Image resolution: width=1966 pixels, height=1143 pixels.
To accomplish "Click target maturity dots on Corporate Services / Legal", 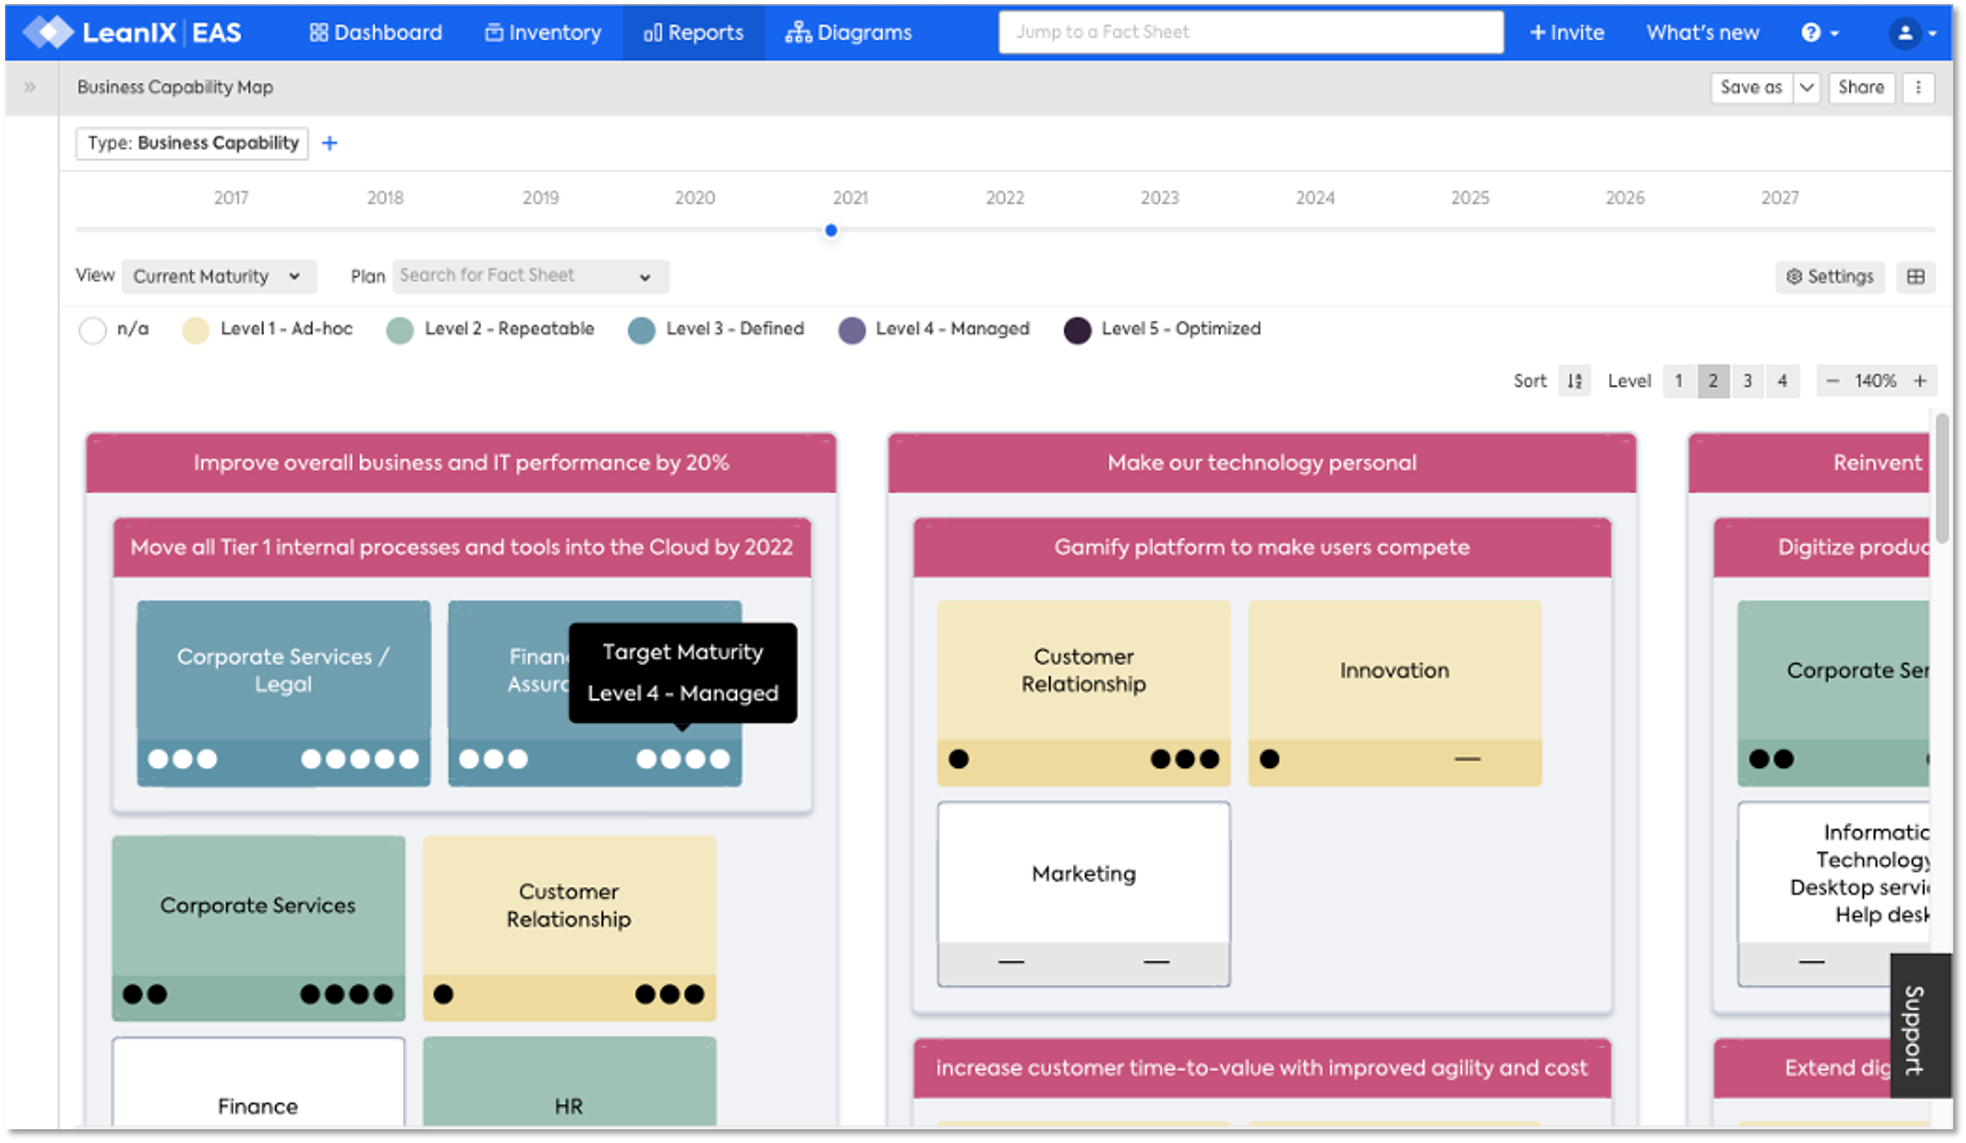I will 360,759.
